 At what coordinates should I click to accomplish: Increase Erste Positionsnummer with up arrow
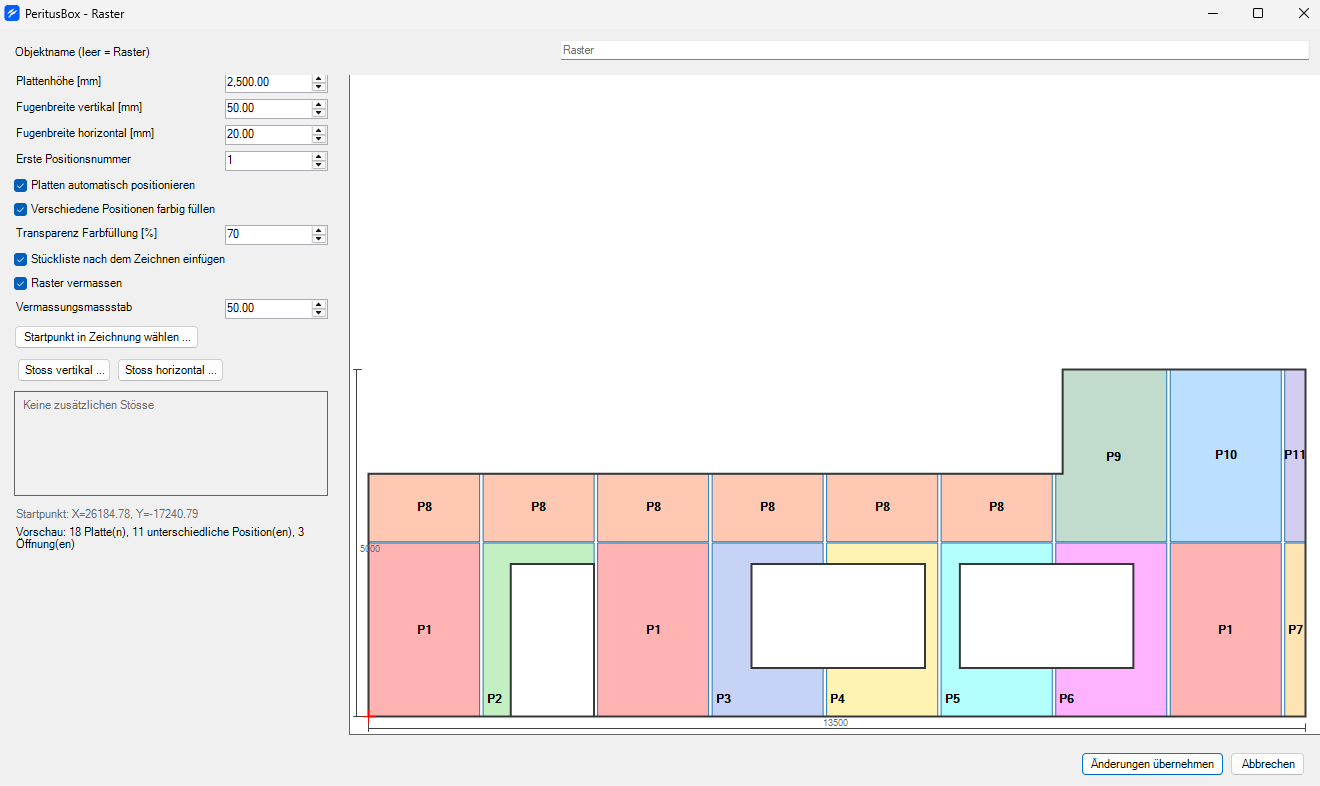point(319,156)
